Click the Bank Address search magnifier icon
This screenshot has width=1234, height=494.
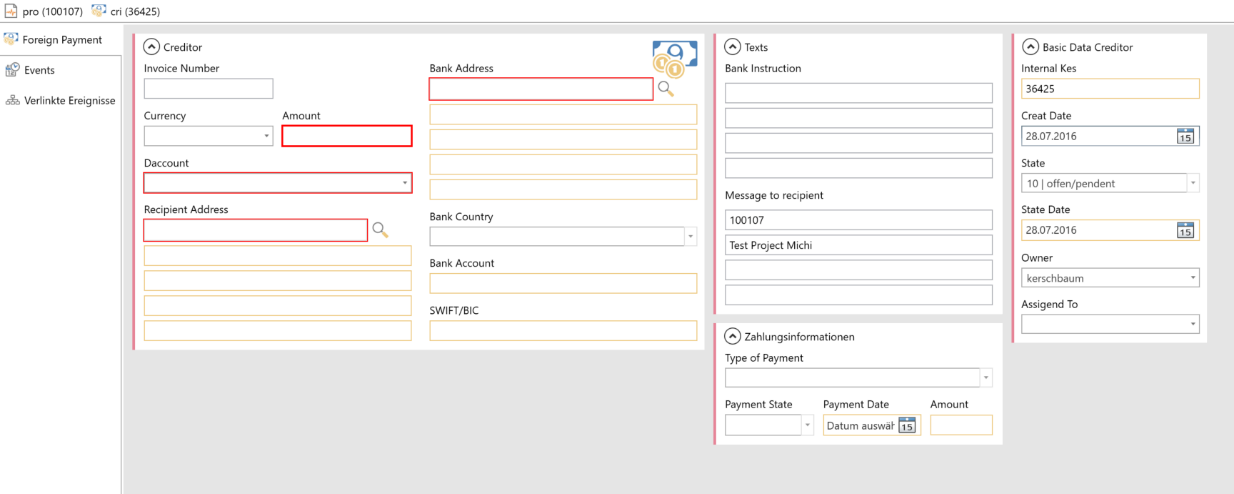tap(665, 89)
